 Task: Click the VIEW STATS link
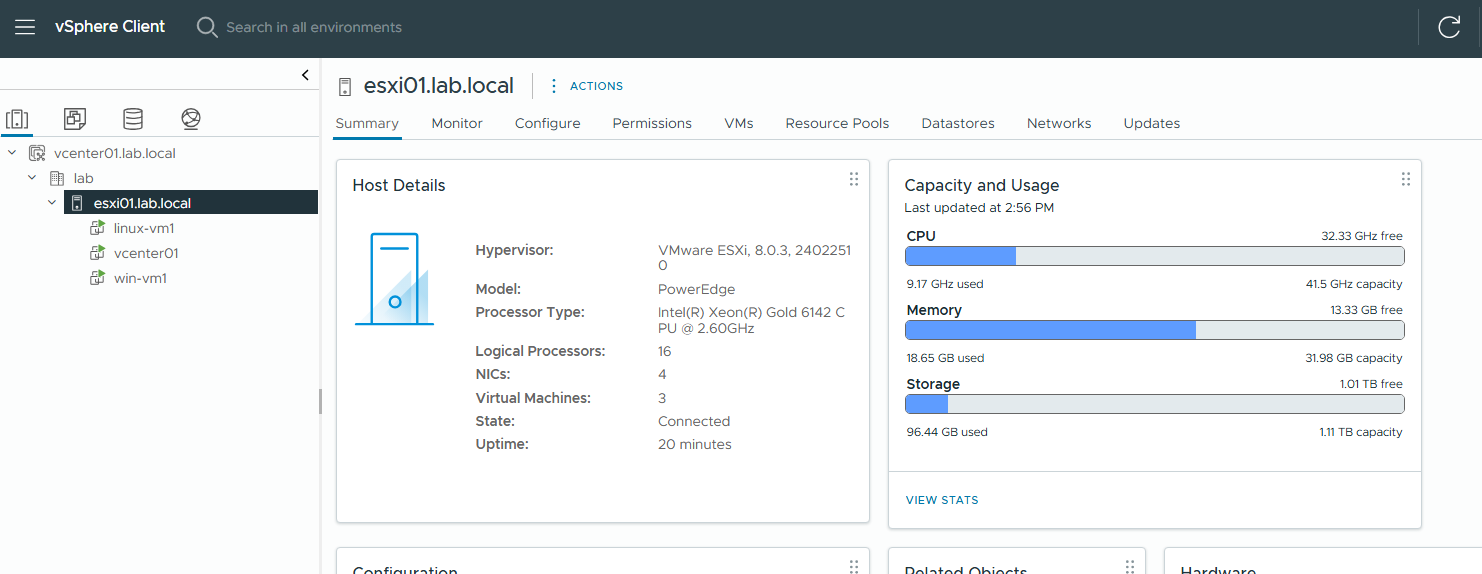(942, 500)
